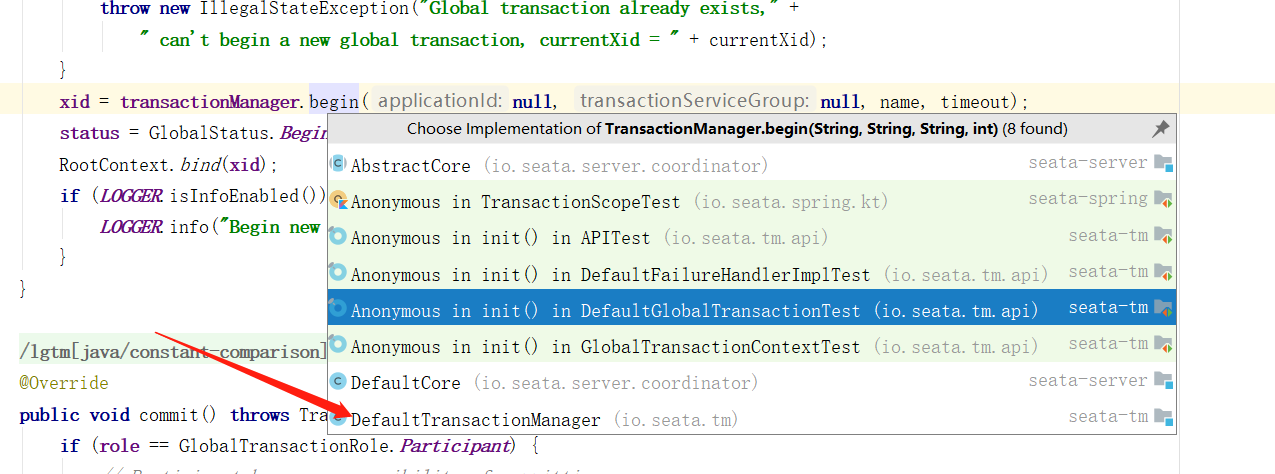
Task: Pick highlighted DefaultGlobalTransactionTest entry text
Action: (x=606, y=310)
